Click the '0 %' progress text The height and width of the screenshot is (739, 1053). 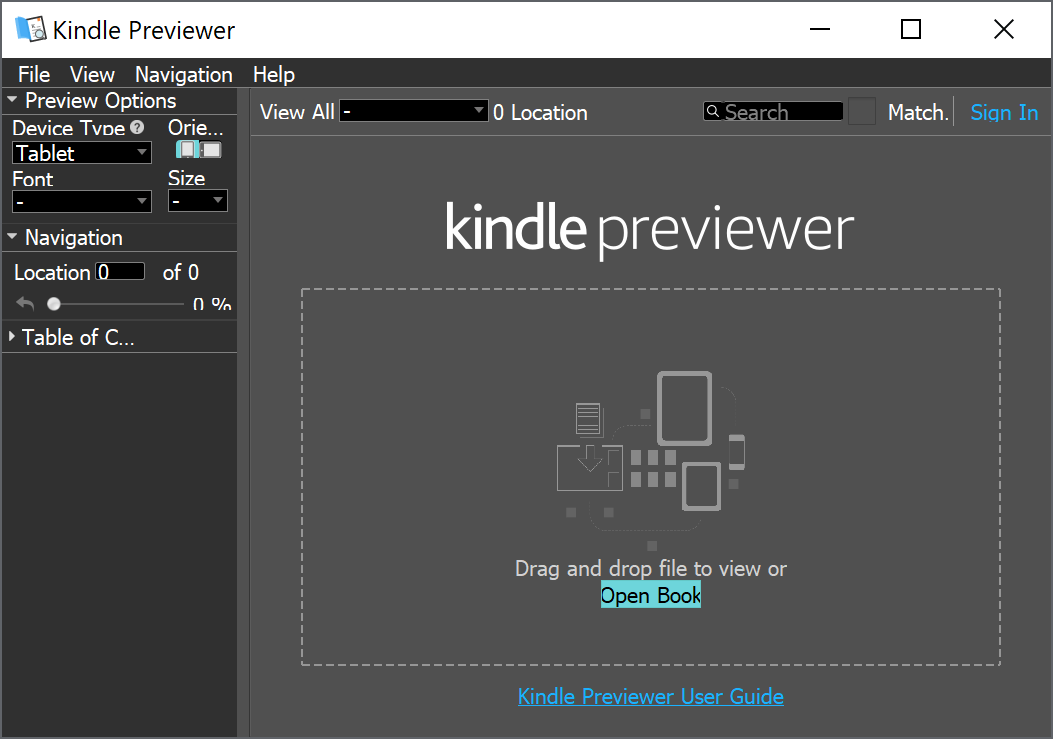tap(212, 304)
